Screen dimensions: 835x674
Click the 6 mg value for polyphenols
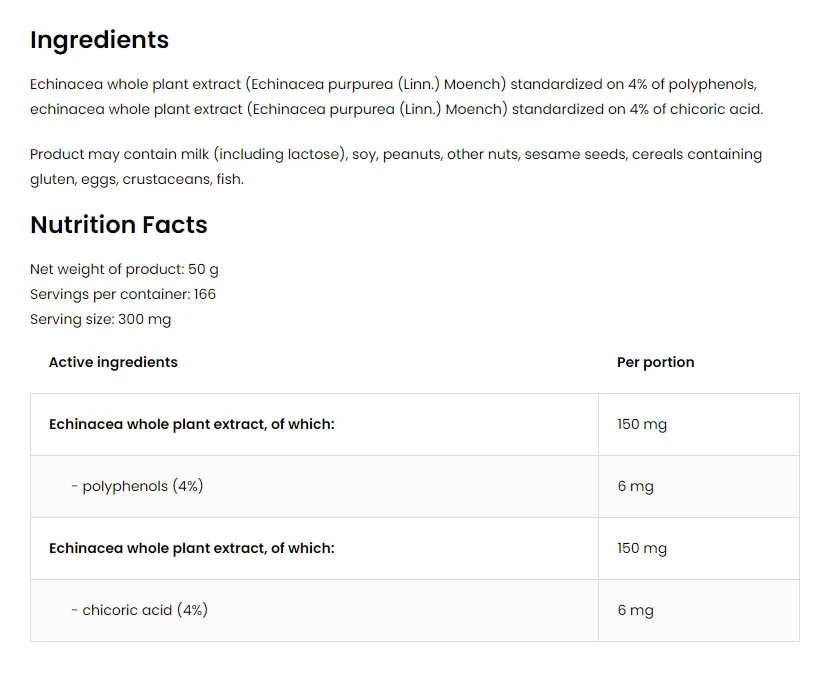(x=635, y=486)
